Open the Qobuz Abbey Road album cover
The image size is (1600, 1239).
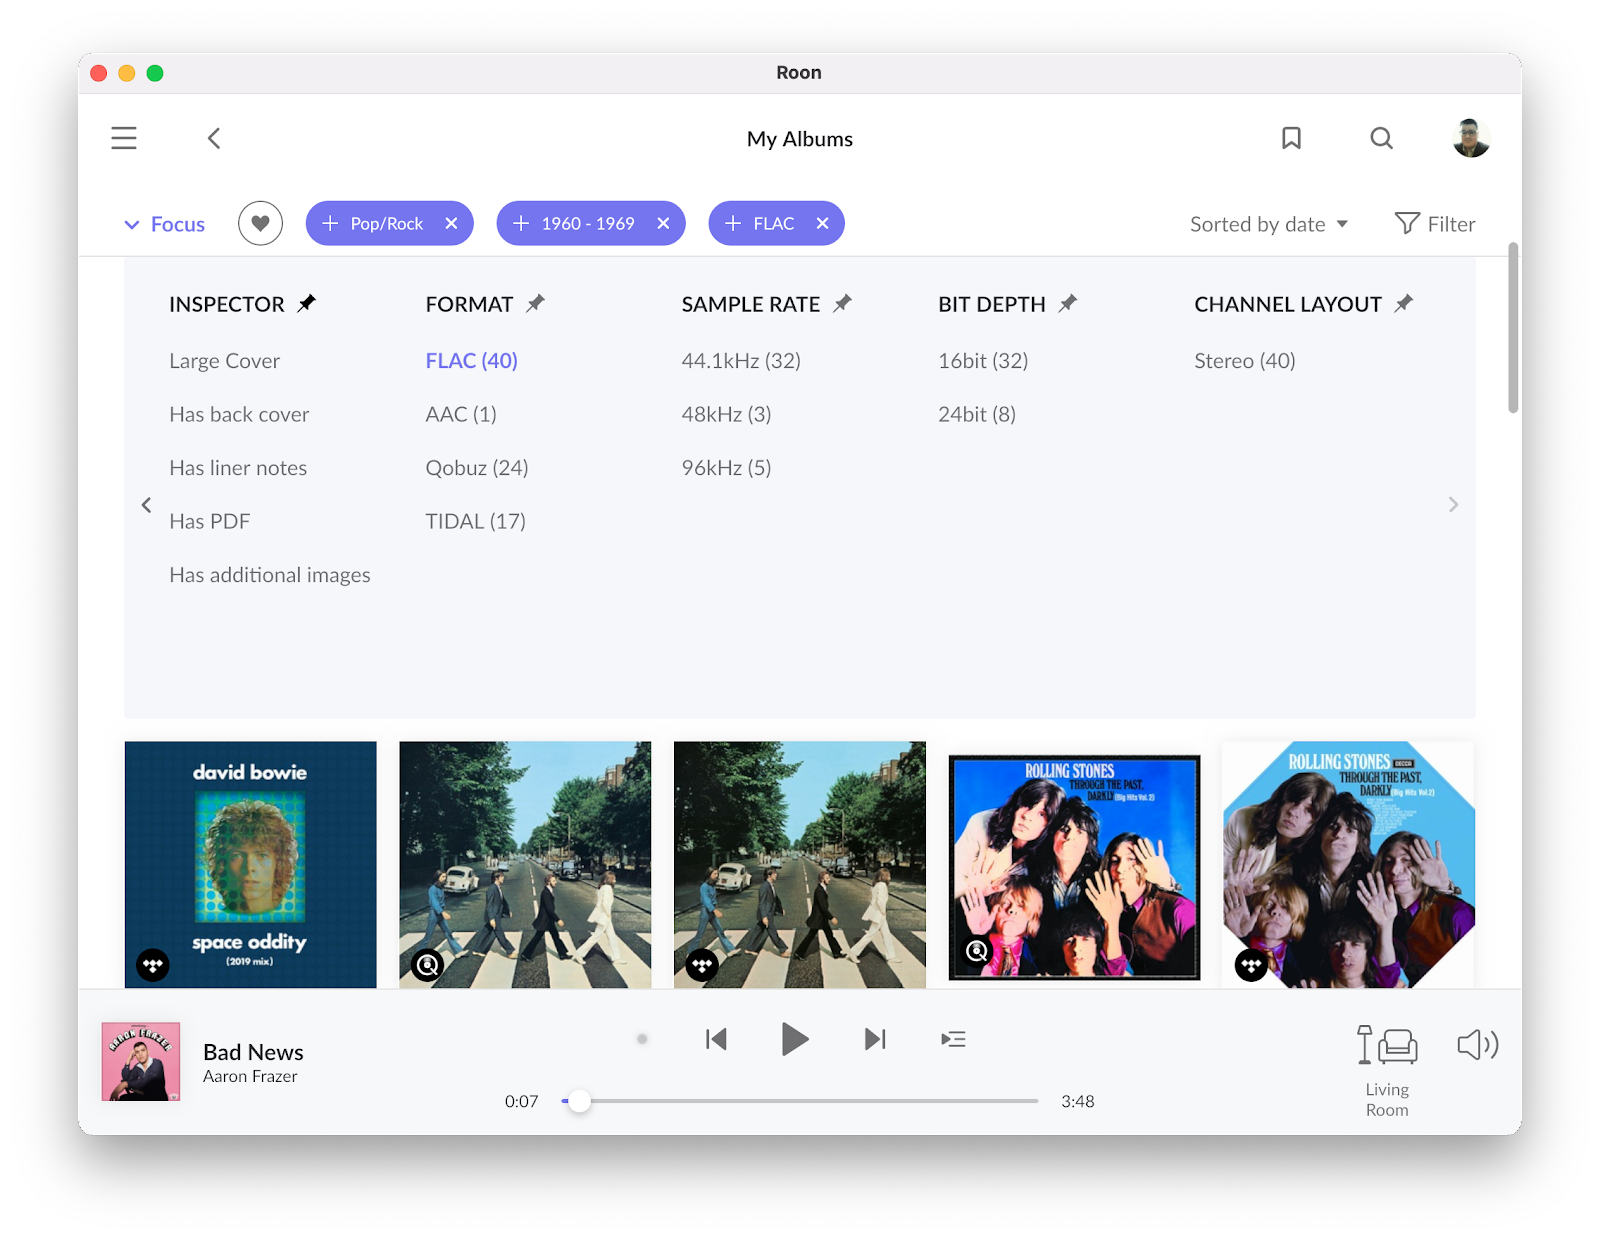[x=525, y=864]
